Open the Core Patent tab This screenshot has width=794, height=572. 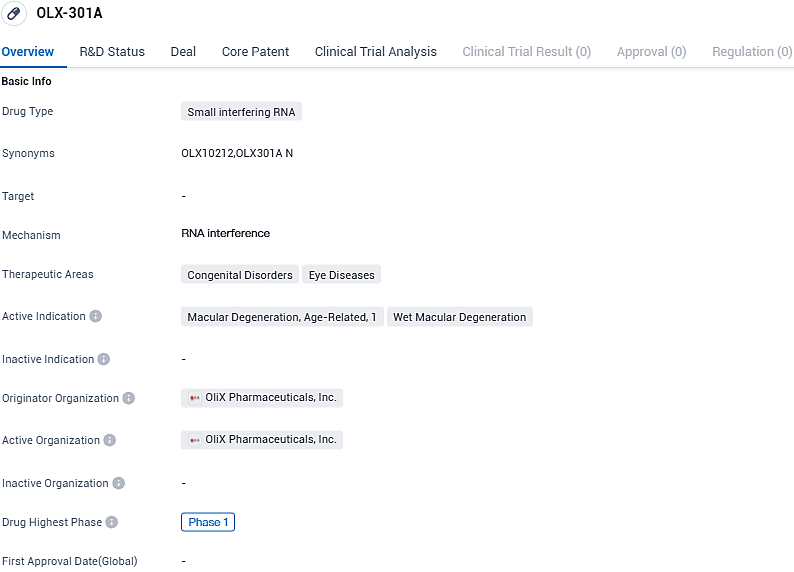pos(255,52)
